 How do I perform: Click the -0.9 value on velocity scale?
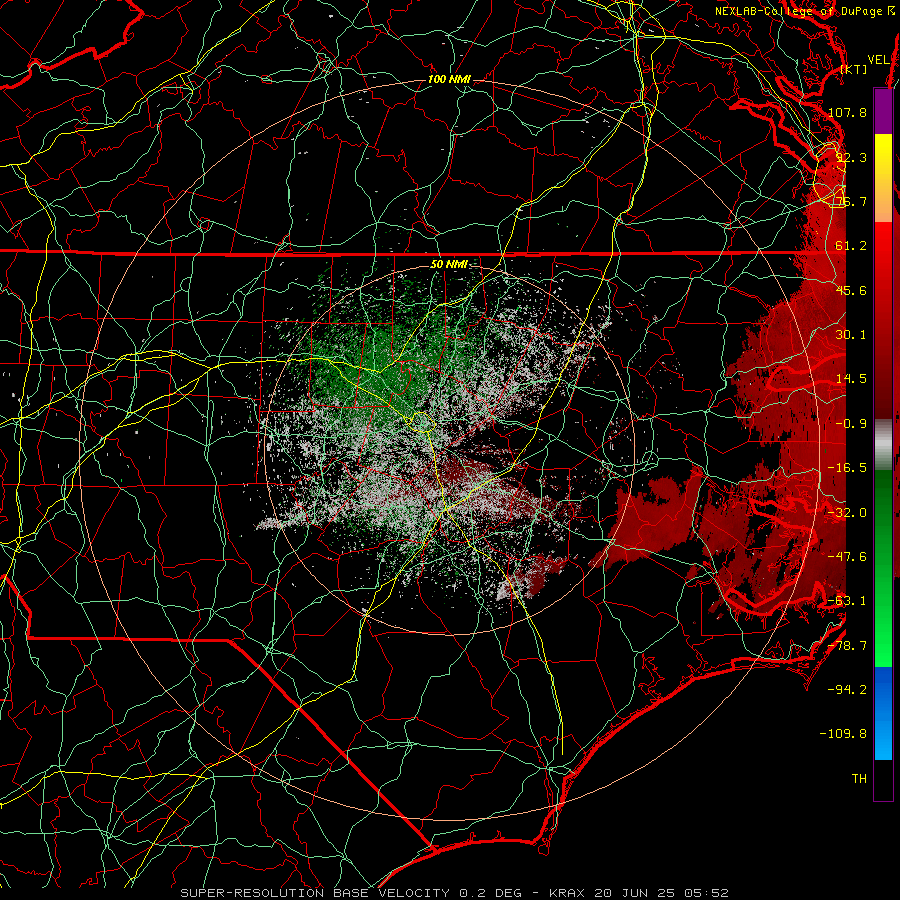(851, 424)
